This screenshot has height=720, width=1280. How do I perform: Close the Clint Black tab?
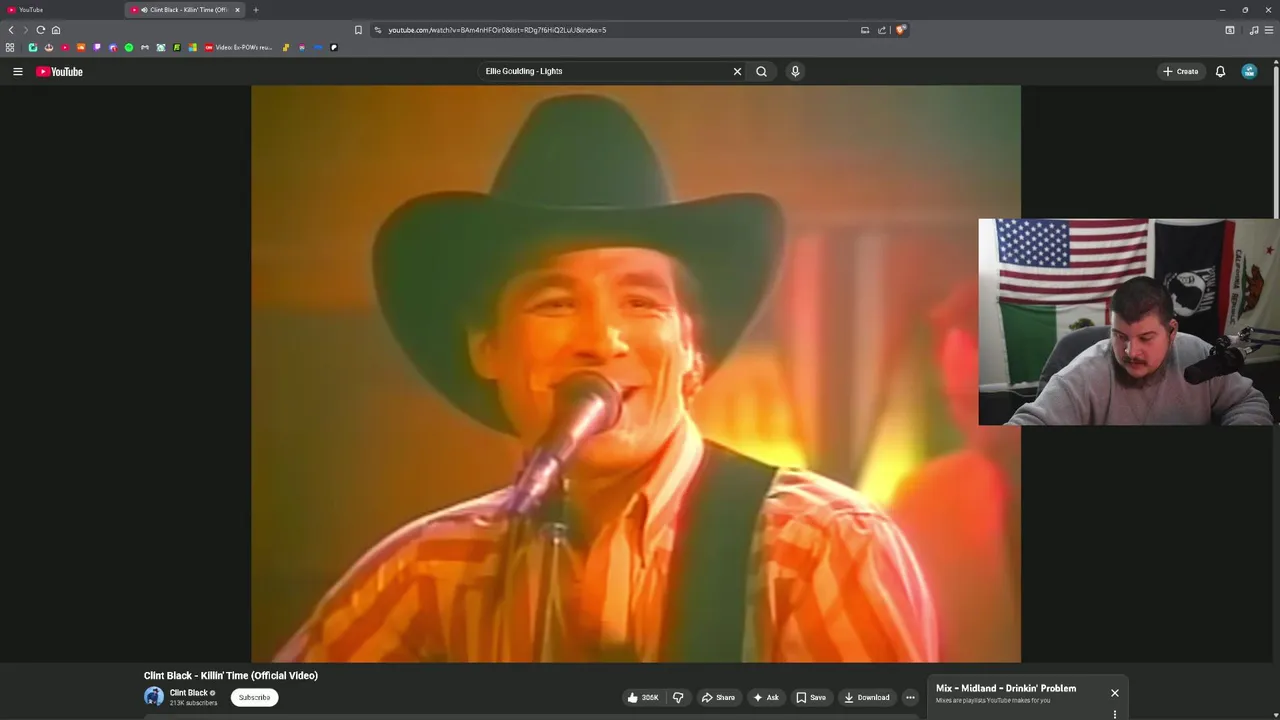pyautogui.click(x=237, y=10)
